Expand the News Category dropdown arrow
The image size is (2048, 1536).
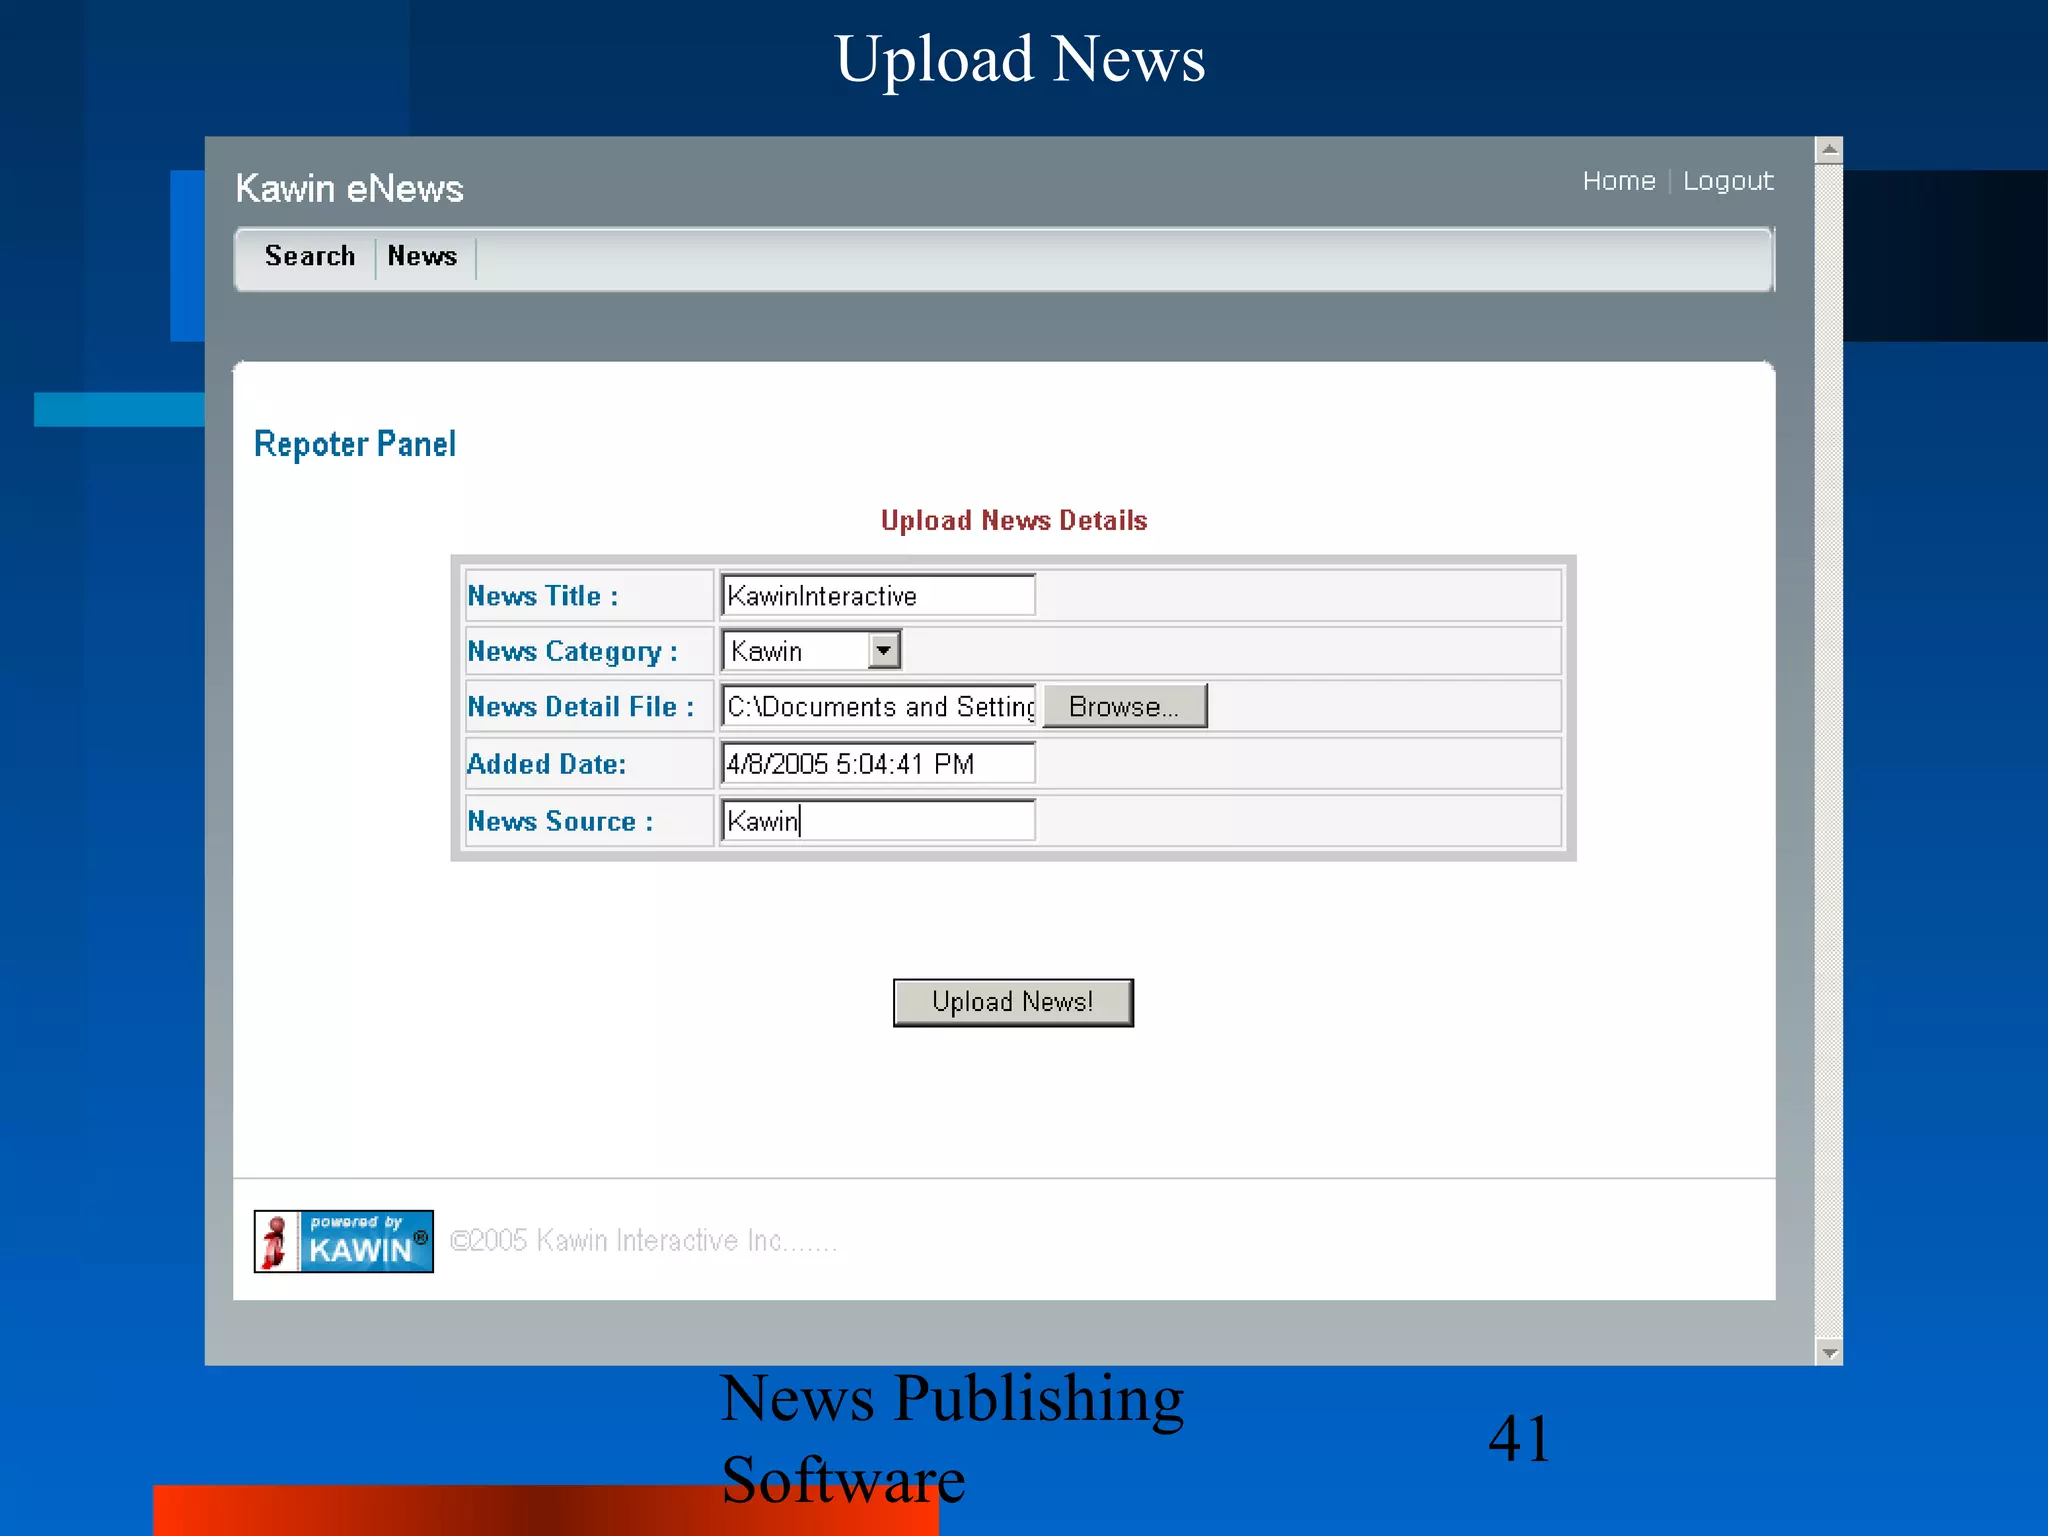click(883, 650)
